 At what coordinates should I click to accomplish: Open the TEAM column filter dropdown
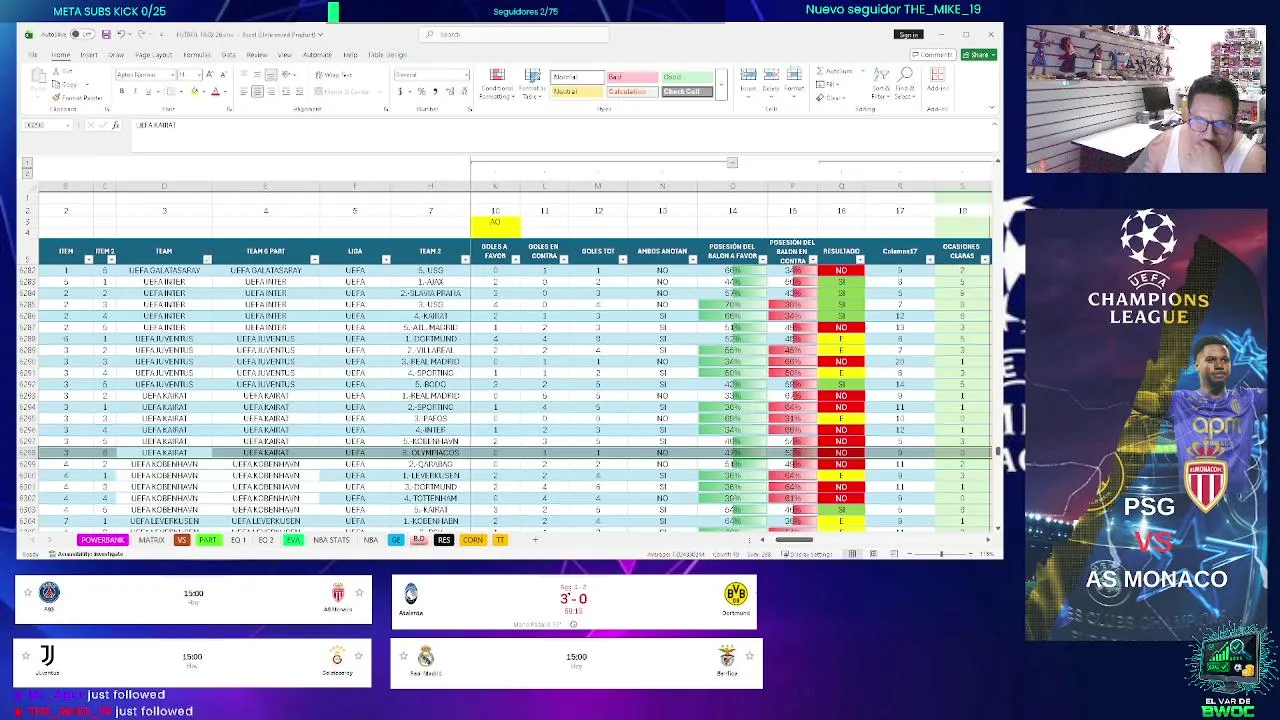(206, 260)
